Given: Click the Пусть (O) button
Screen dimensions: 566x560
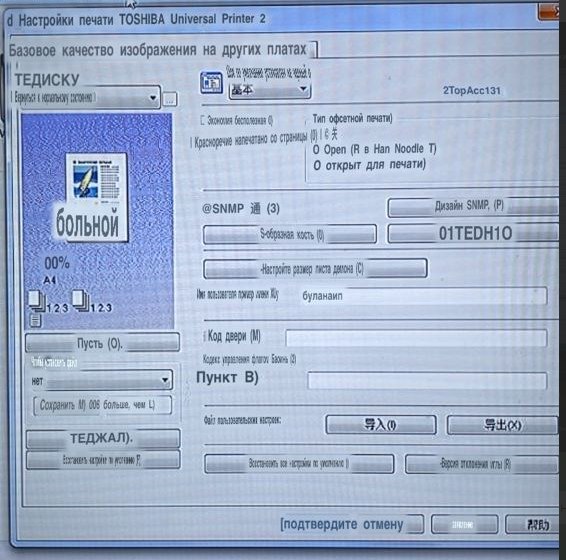Looking at the screenshot, I should click(x=103, y=343).
